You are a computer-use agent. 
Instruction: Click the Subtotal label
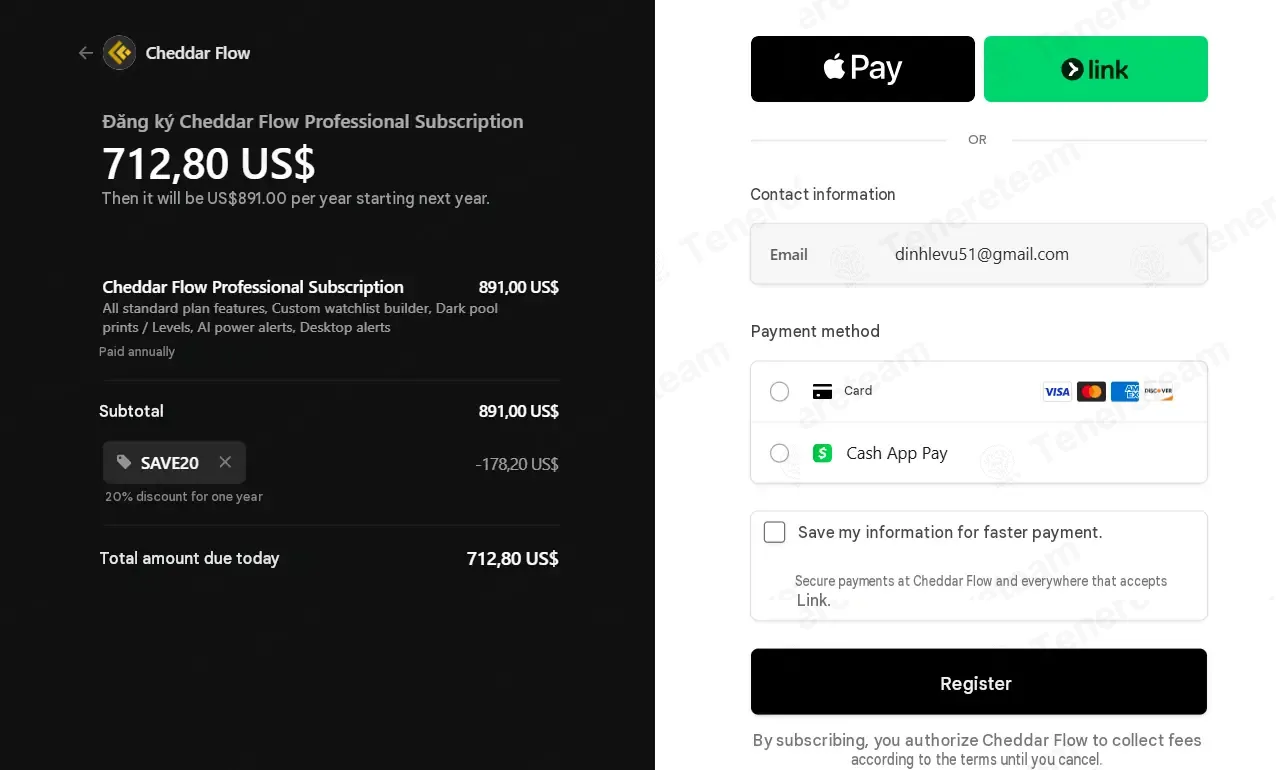click(131, 411)
